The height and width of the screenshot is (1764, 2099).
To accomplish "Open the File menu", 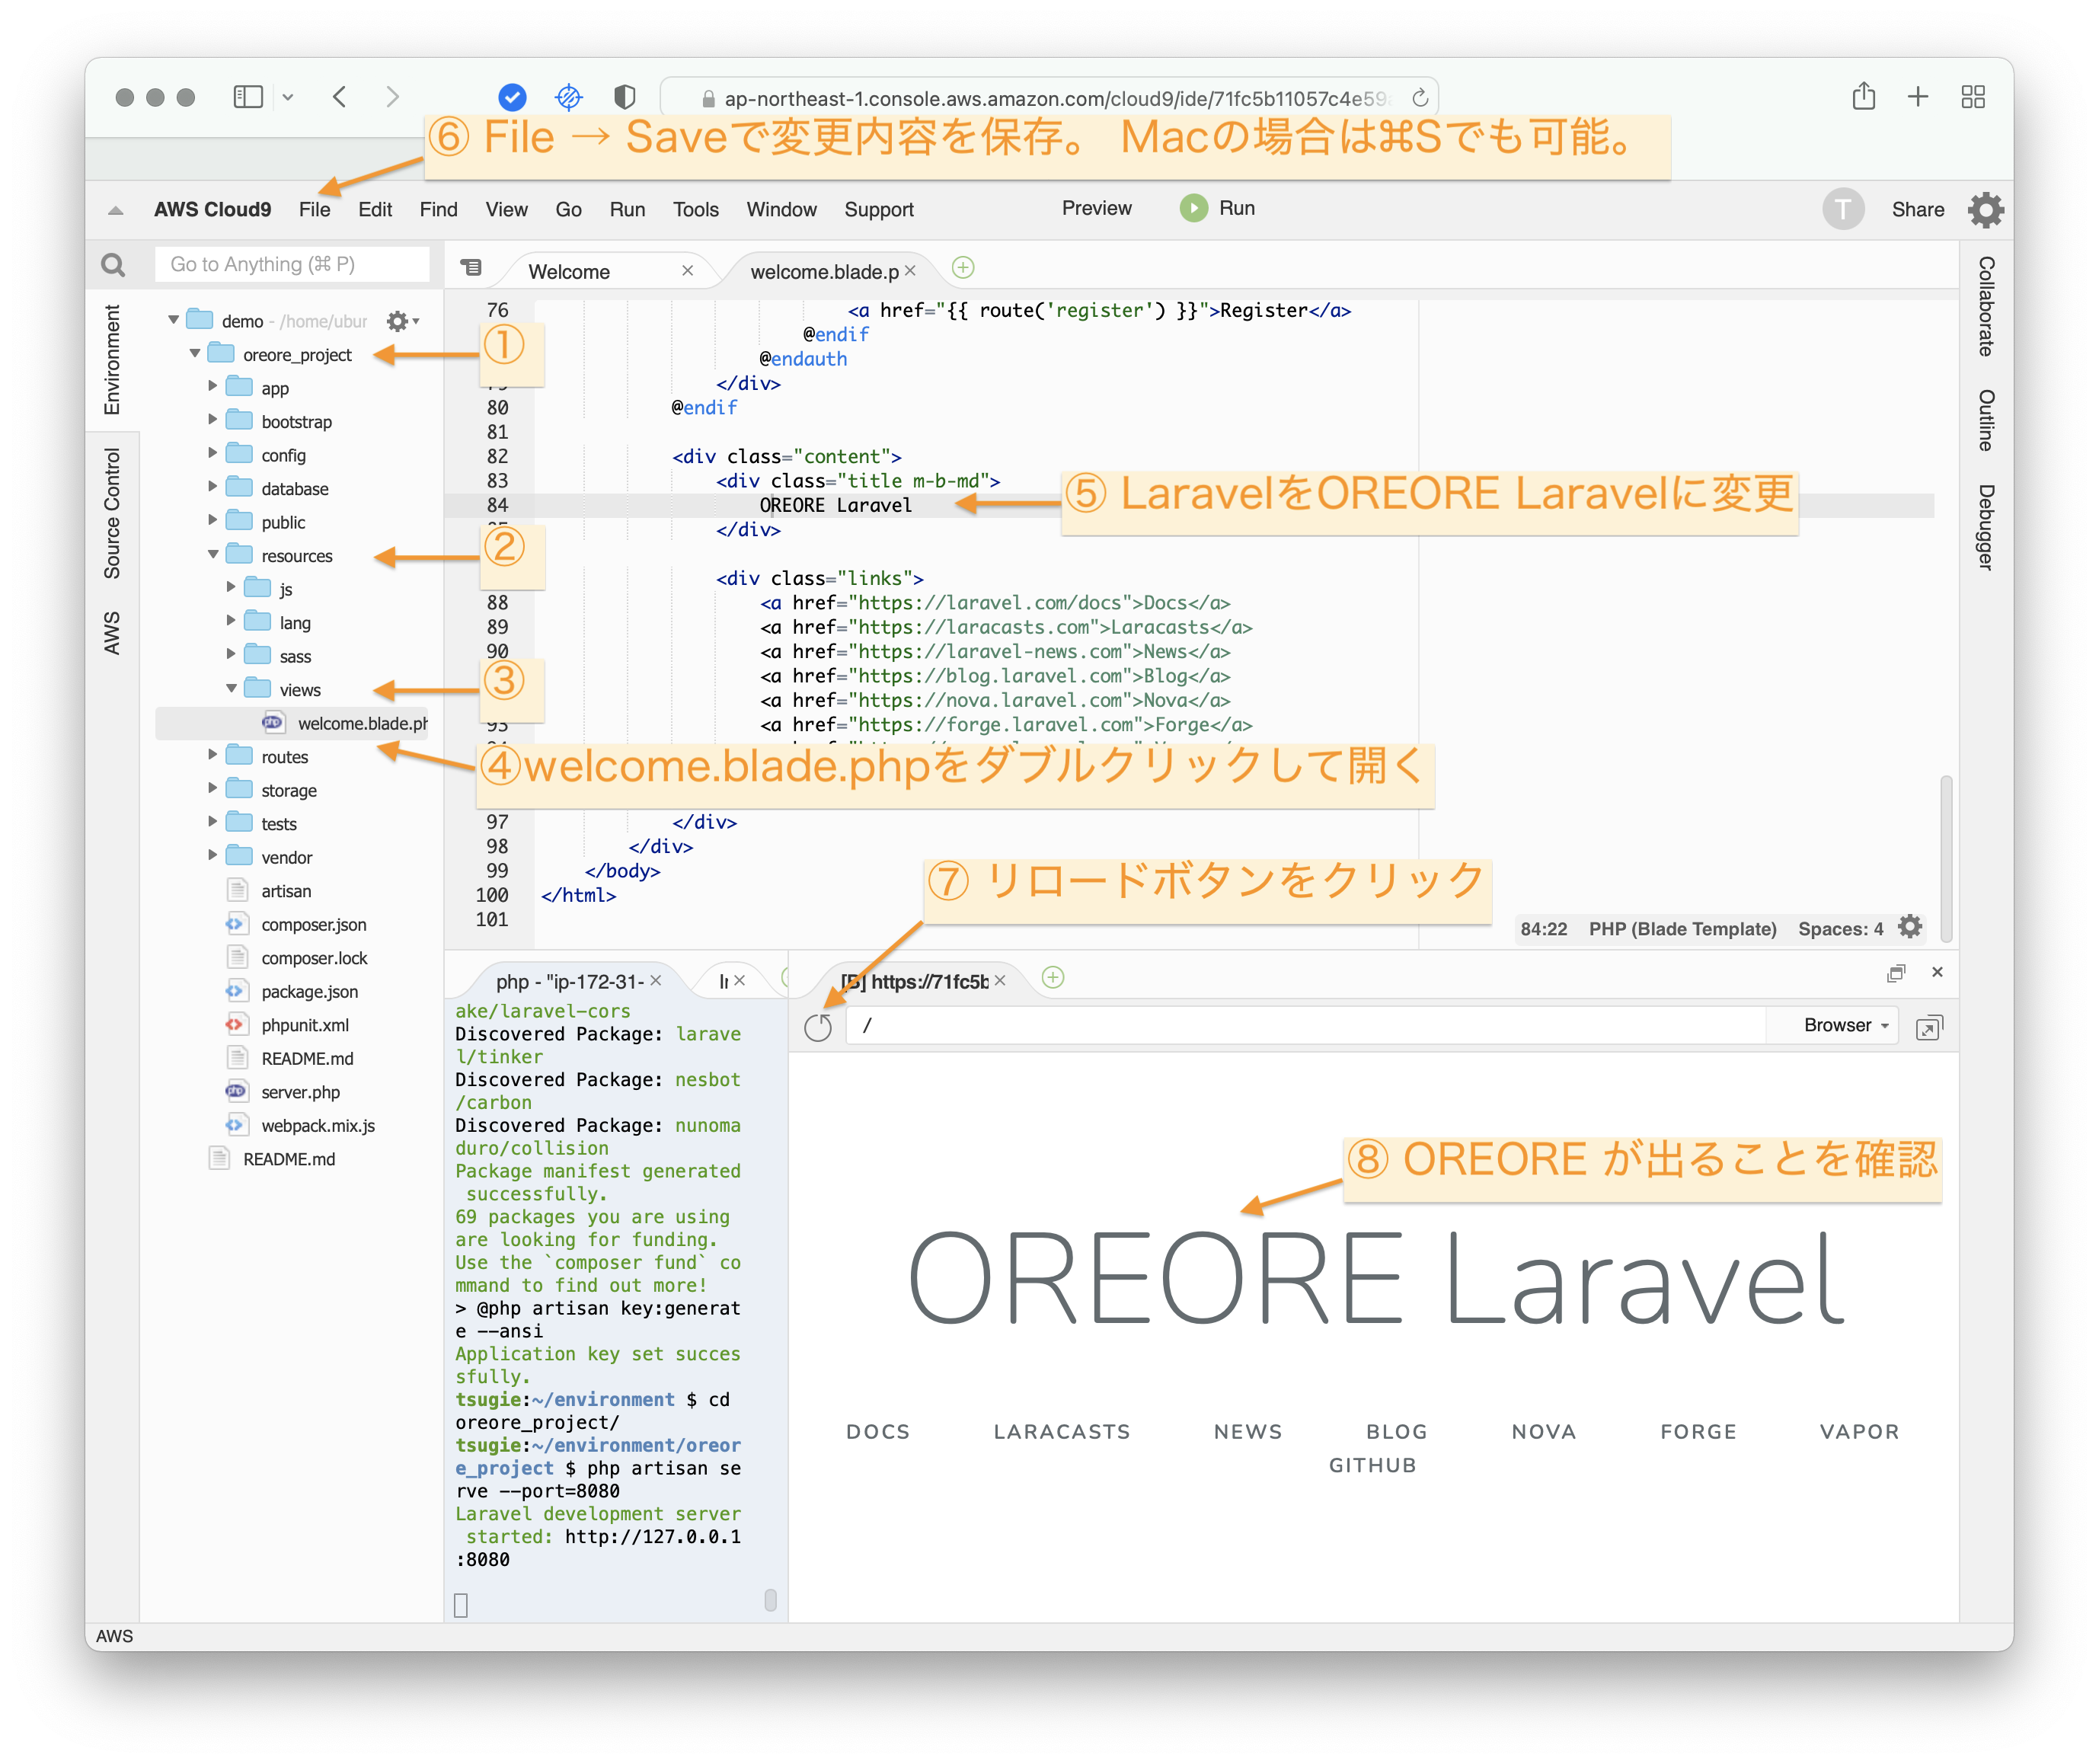I will pos(314,210).
